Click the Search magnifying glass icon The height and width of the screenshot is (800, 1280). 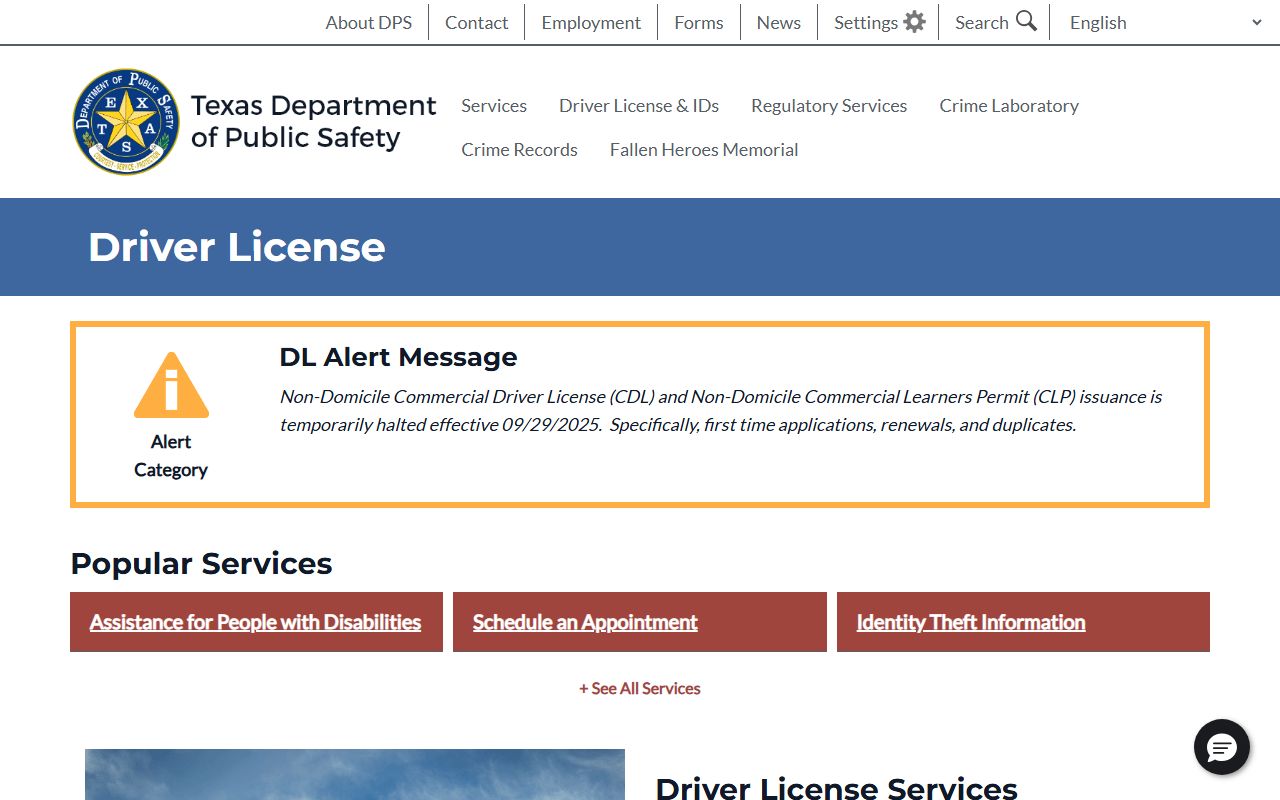[1026, 21]
